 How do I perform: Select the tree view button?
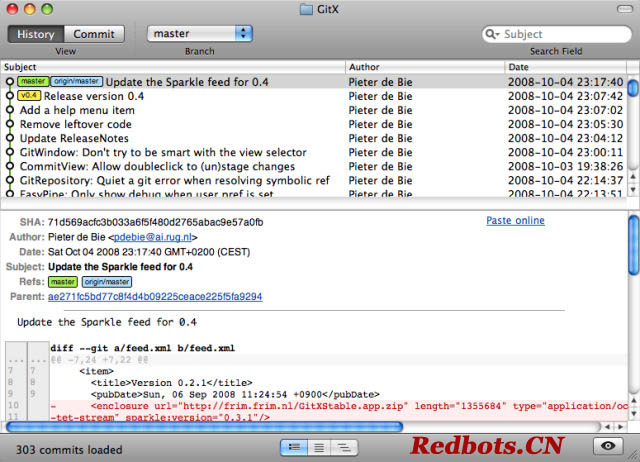point(344,447)
